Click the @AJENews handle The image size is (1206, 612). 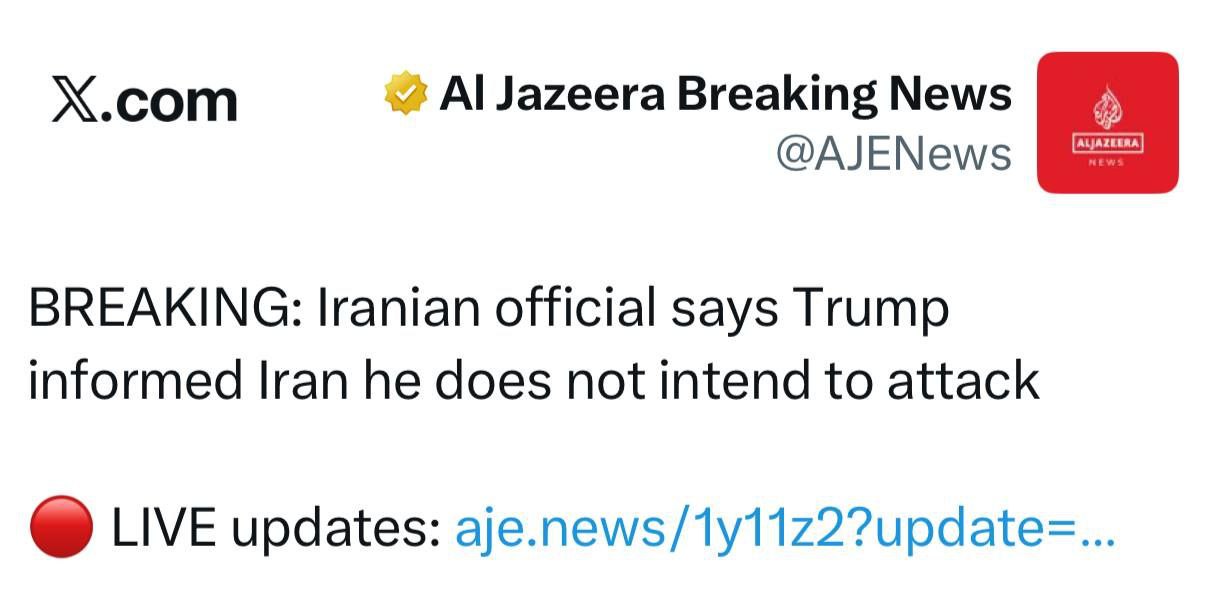click(x=893, y=153)
